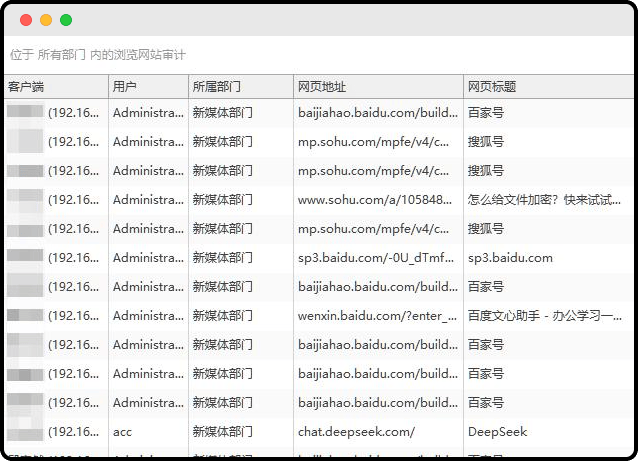
Task: Click Administra... in the sp3.baidu.com row
Action: (149, 258)
